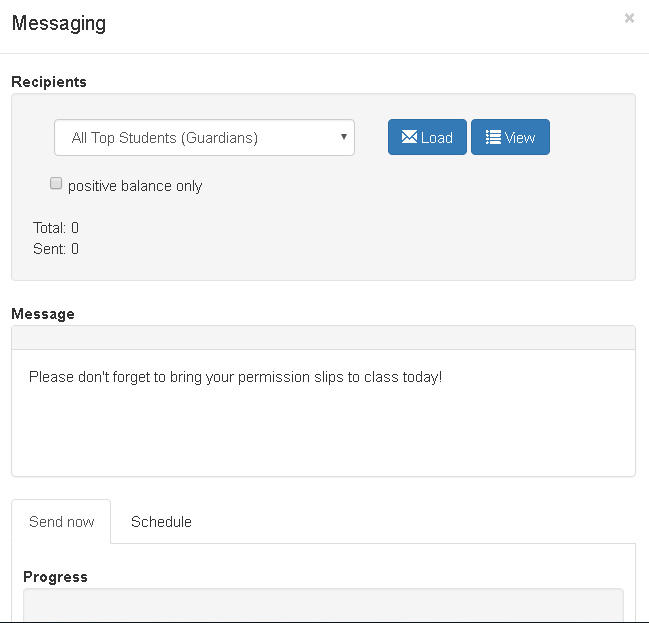This screenshot has height=623, width=649.
Task: Click the Recipients heading
Action: click(x=49, y=82)
